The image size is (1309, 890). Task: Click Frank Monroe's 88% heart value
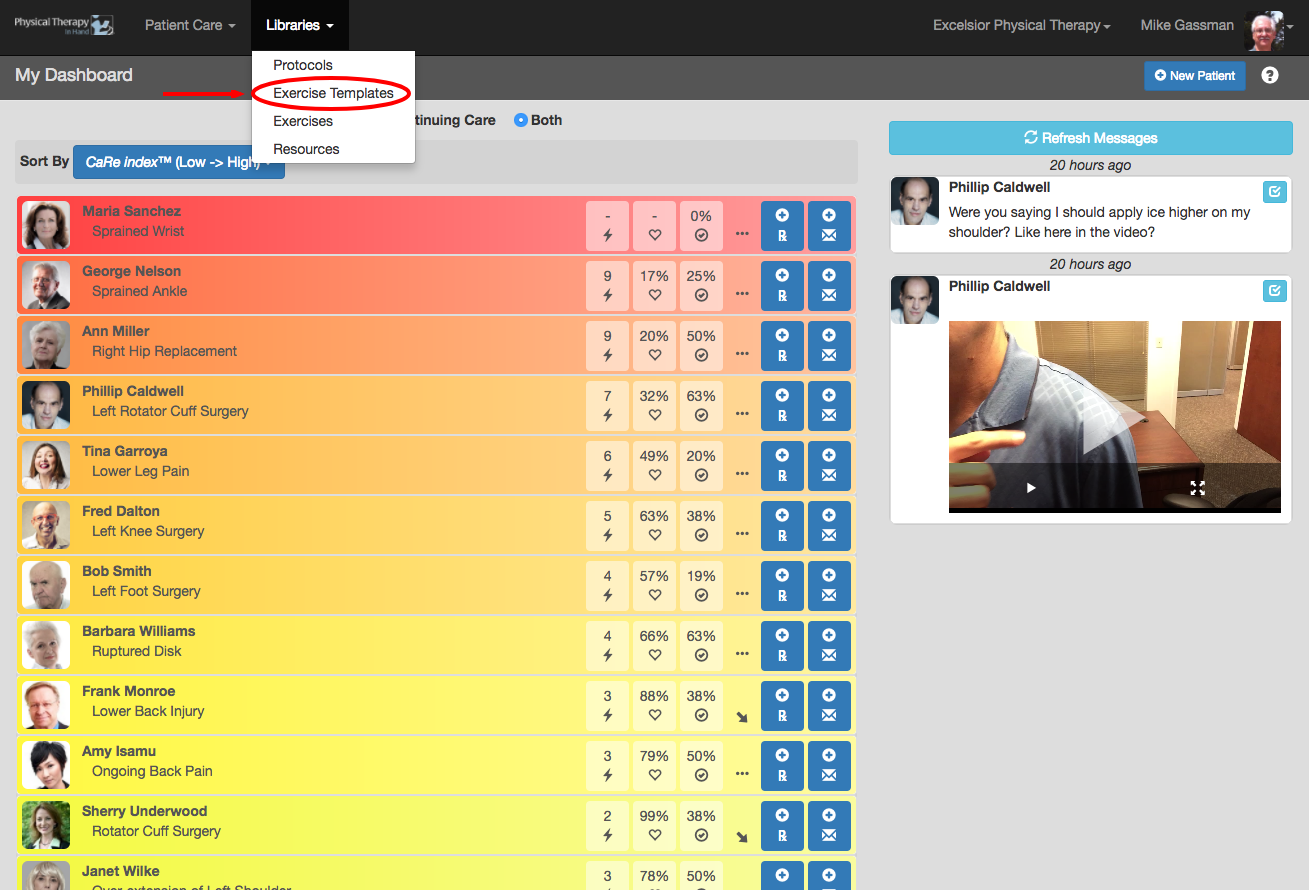[654, 696]
